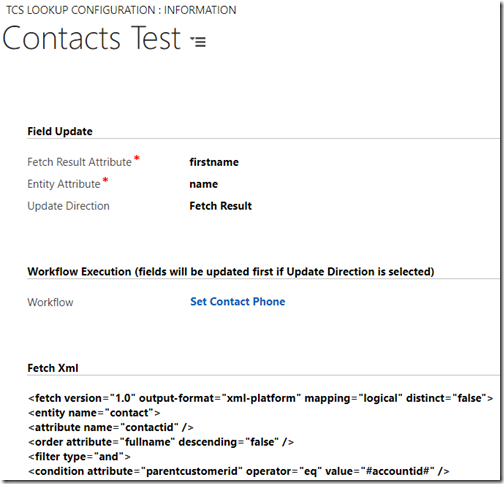Image resolution: width=504 pixels, height=484 pixels.
Task: Click the condition attribute parentcustomerid line
Action: click(x=239, y=471)
